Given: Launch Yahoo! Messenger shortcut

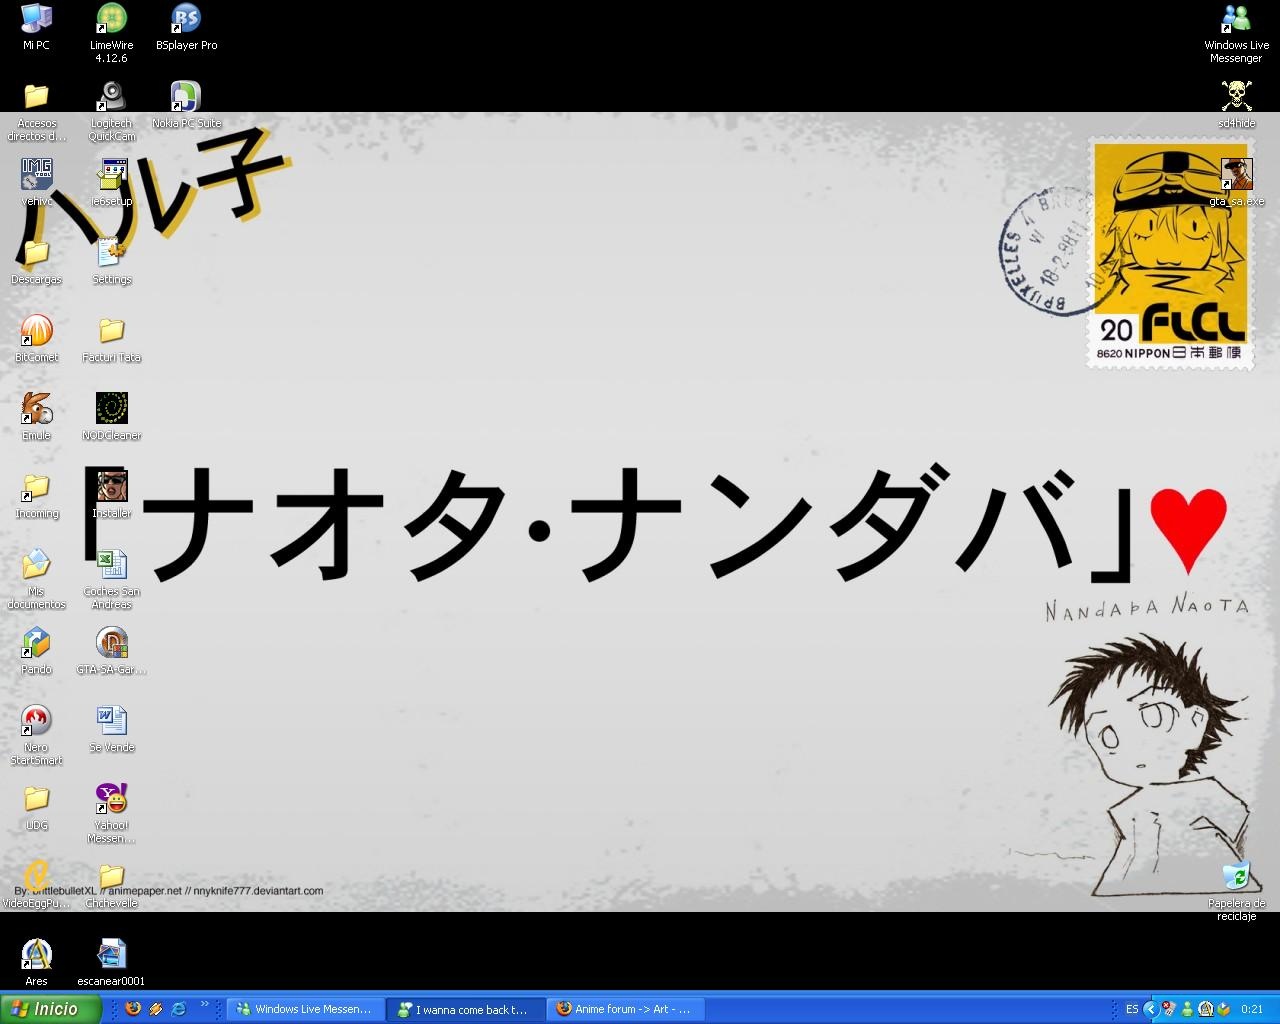Looking at the screenshot, I should pyautogui.click(x=111, y=814).
